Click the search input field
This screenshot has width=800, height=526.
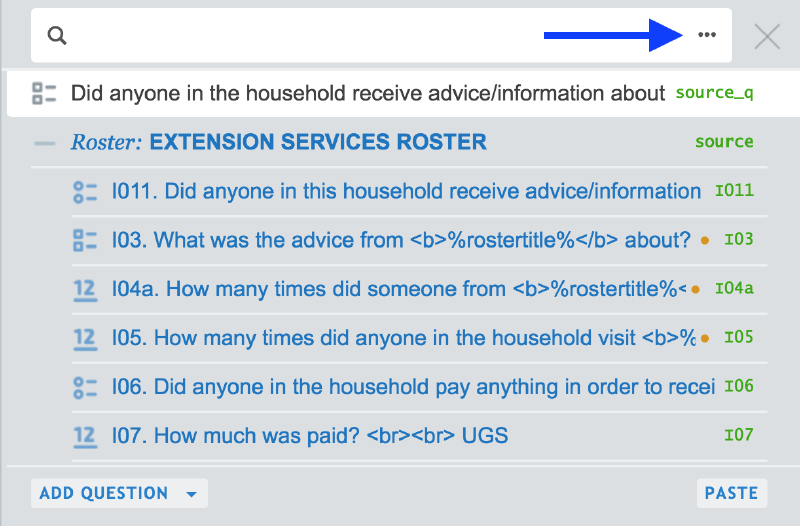(x=300, y=37)
